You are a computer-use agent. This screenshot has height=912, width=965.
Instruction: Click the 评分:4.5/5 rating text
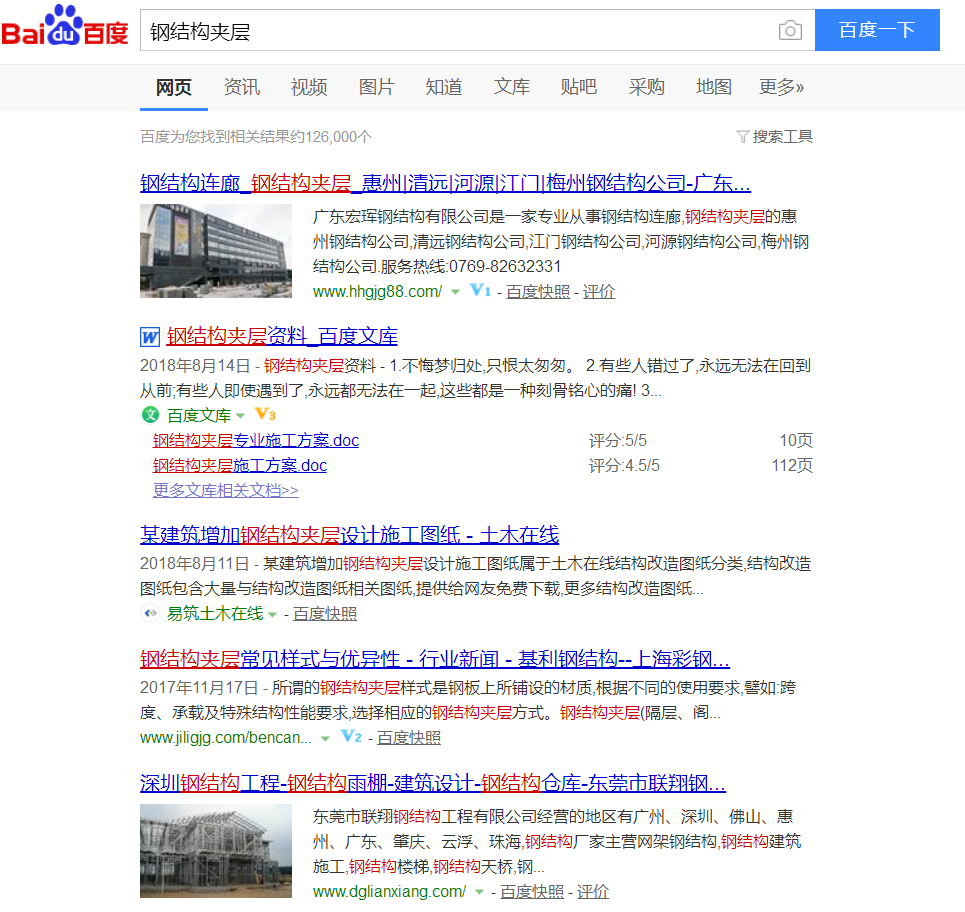coord(624,465)
